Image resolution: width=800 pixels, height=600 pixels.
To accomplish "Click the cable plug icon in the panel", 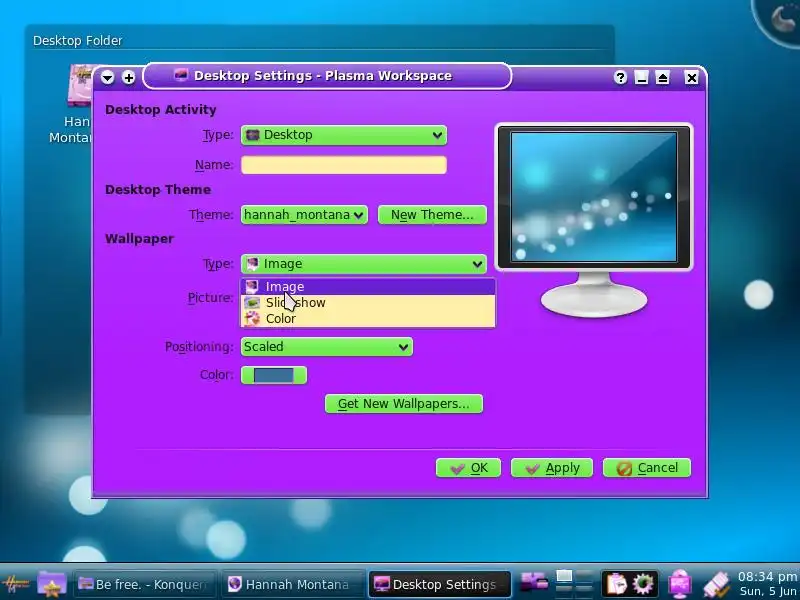I will (x=716, y=584).
